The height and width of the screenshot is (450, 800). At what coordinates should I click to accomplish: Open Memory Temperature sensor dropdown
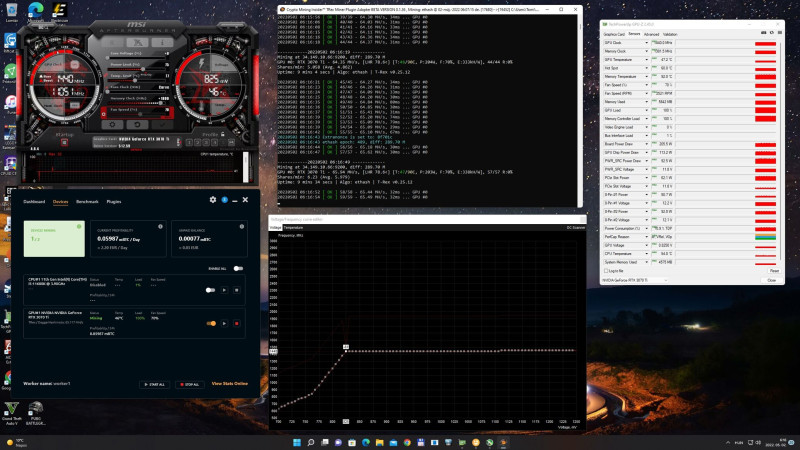[646, 77]
